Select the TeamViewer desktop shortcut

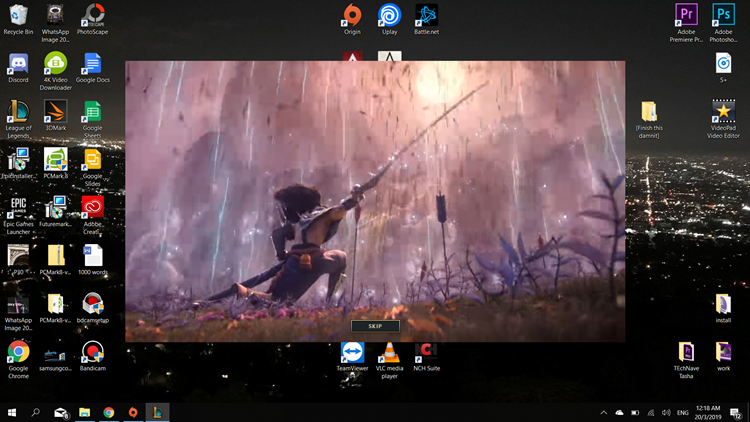point(352,356)
